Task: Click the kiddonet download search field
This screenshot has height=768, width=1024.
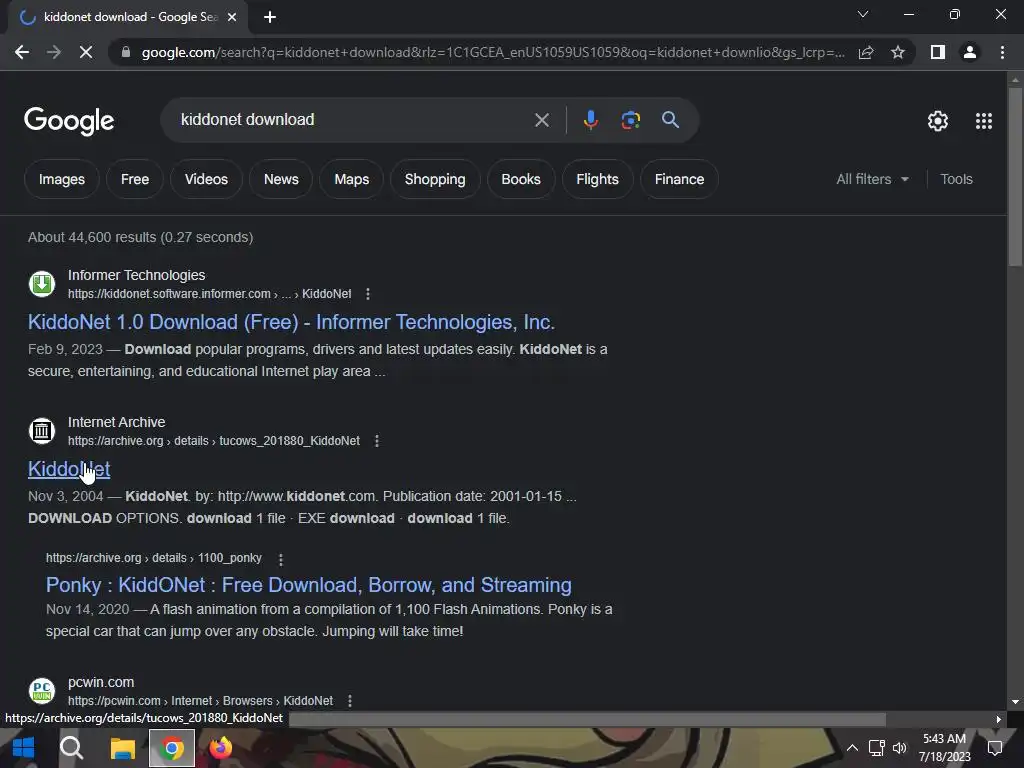Action: pos(353,120)
